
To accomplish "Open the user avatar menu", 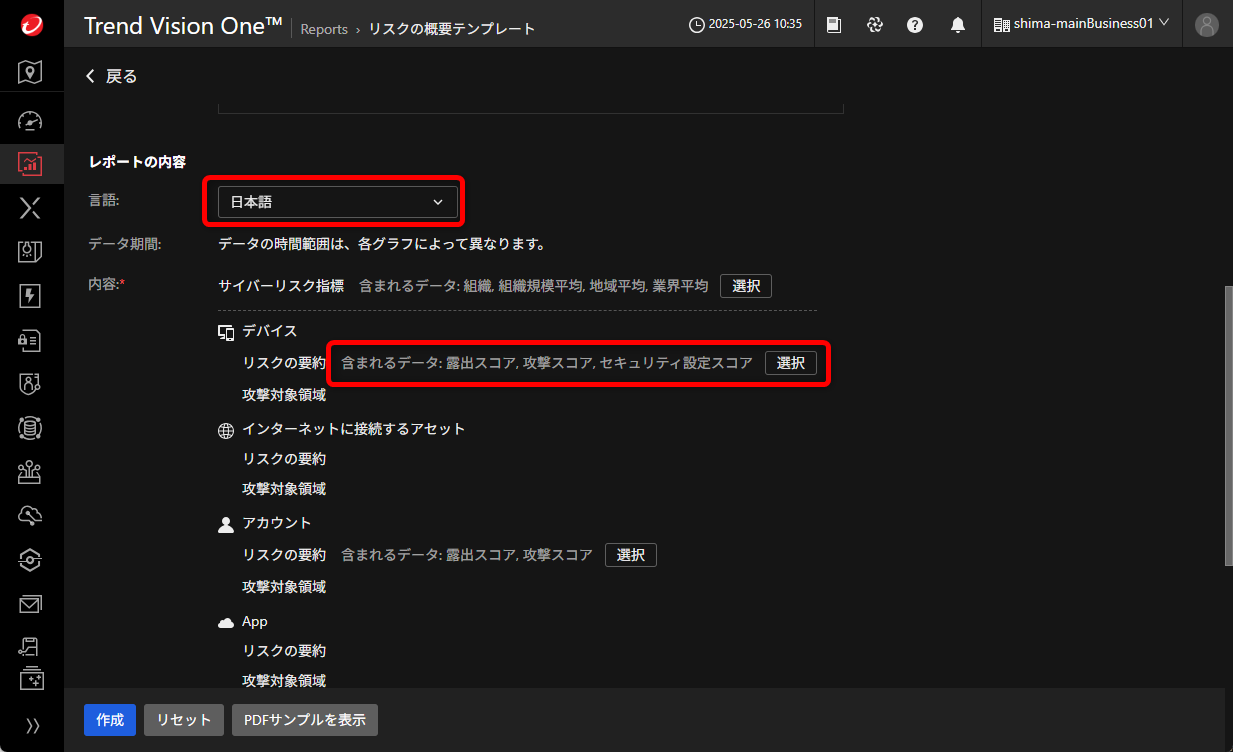I will coord(1207,25).
